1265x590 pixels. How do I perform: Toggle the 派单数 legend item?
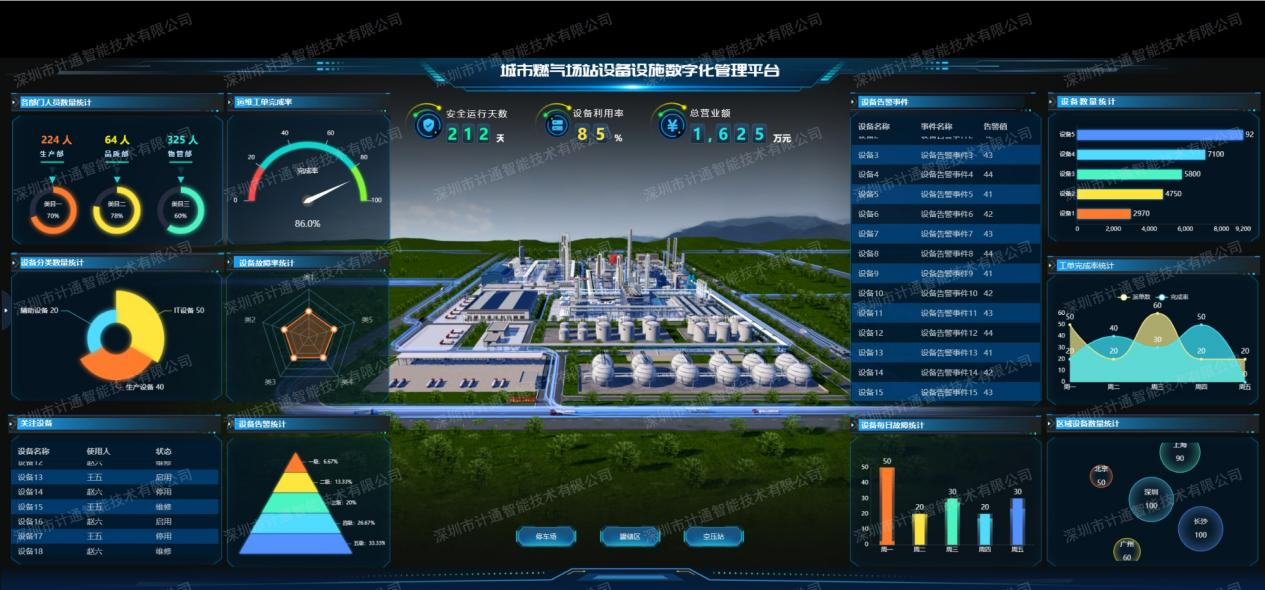[x=1136, y=297]
